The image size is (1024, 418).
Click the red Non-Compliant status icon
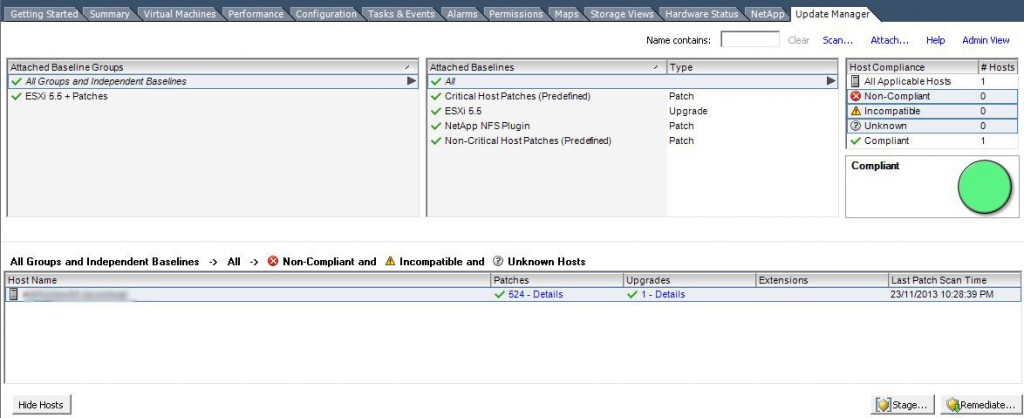pos(855,96)
